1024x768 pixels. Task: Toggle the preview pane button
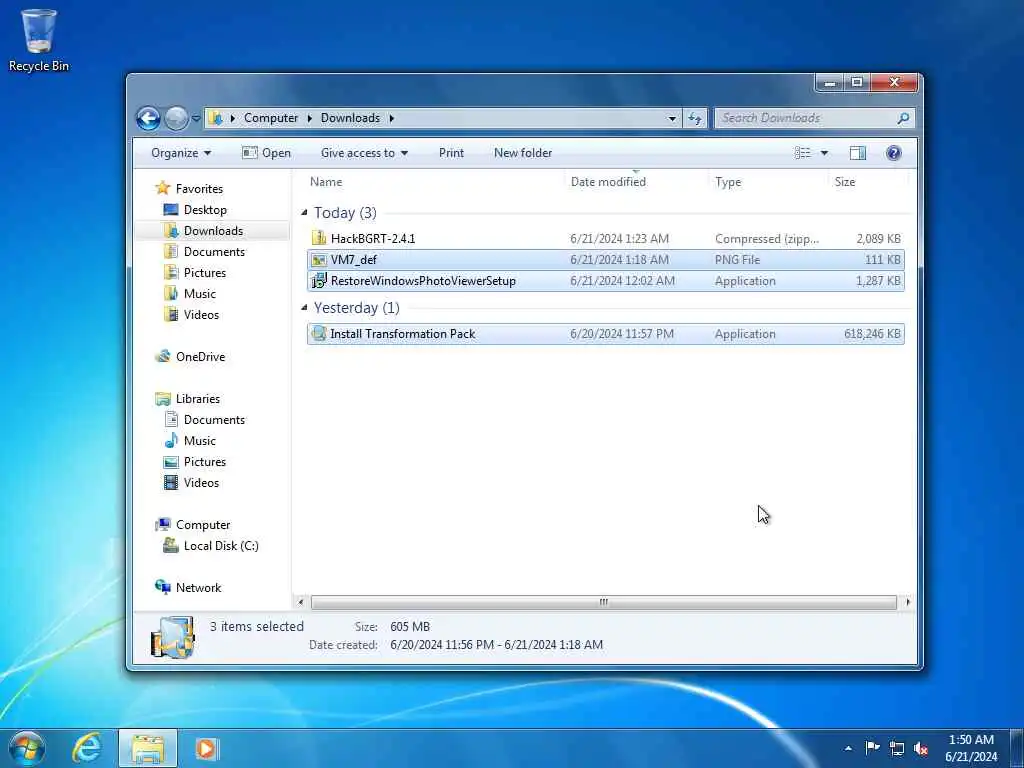click(857, 153)
